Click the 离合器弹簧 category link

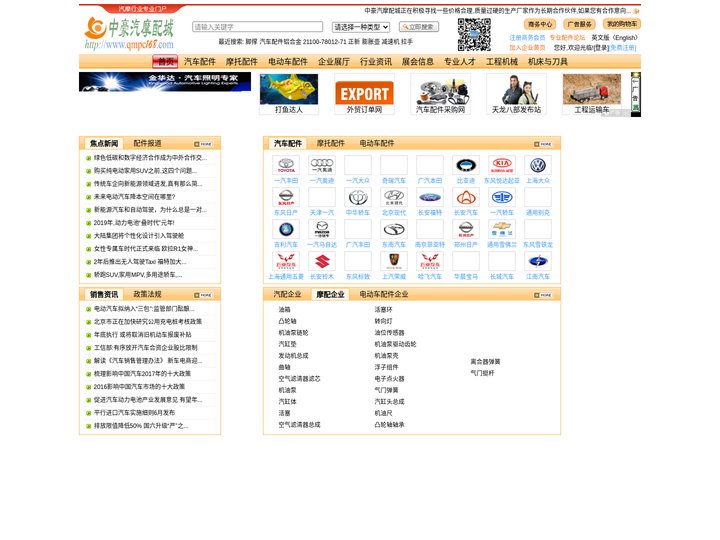(x=485, y=362)
